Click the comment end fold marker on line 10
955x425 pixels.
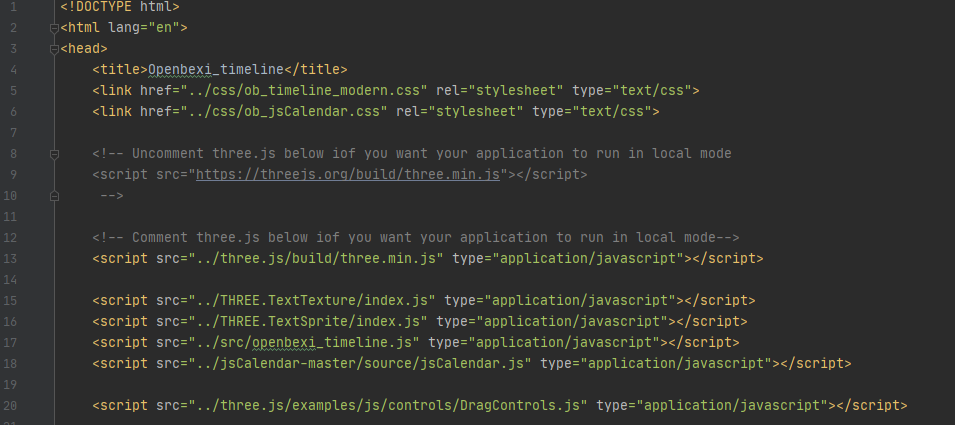click(x=54, y=197)
